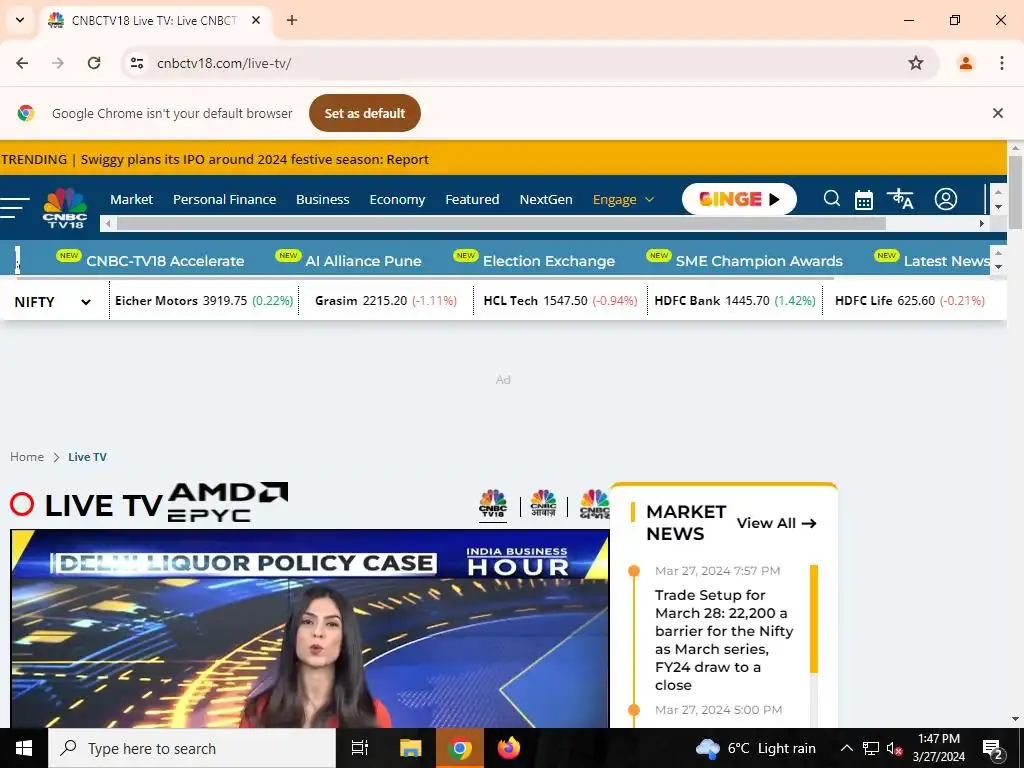Image resolution: width=1024 pixels, height=768 pixels.
Task: Reload the page
Action: (x=94, y=63)
